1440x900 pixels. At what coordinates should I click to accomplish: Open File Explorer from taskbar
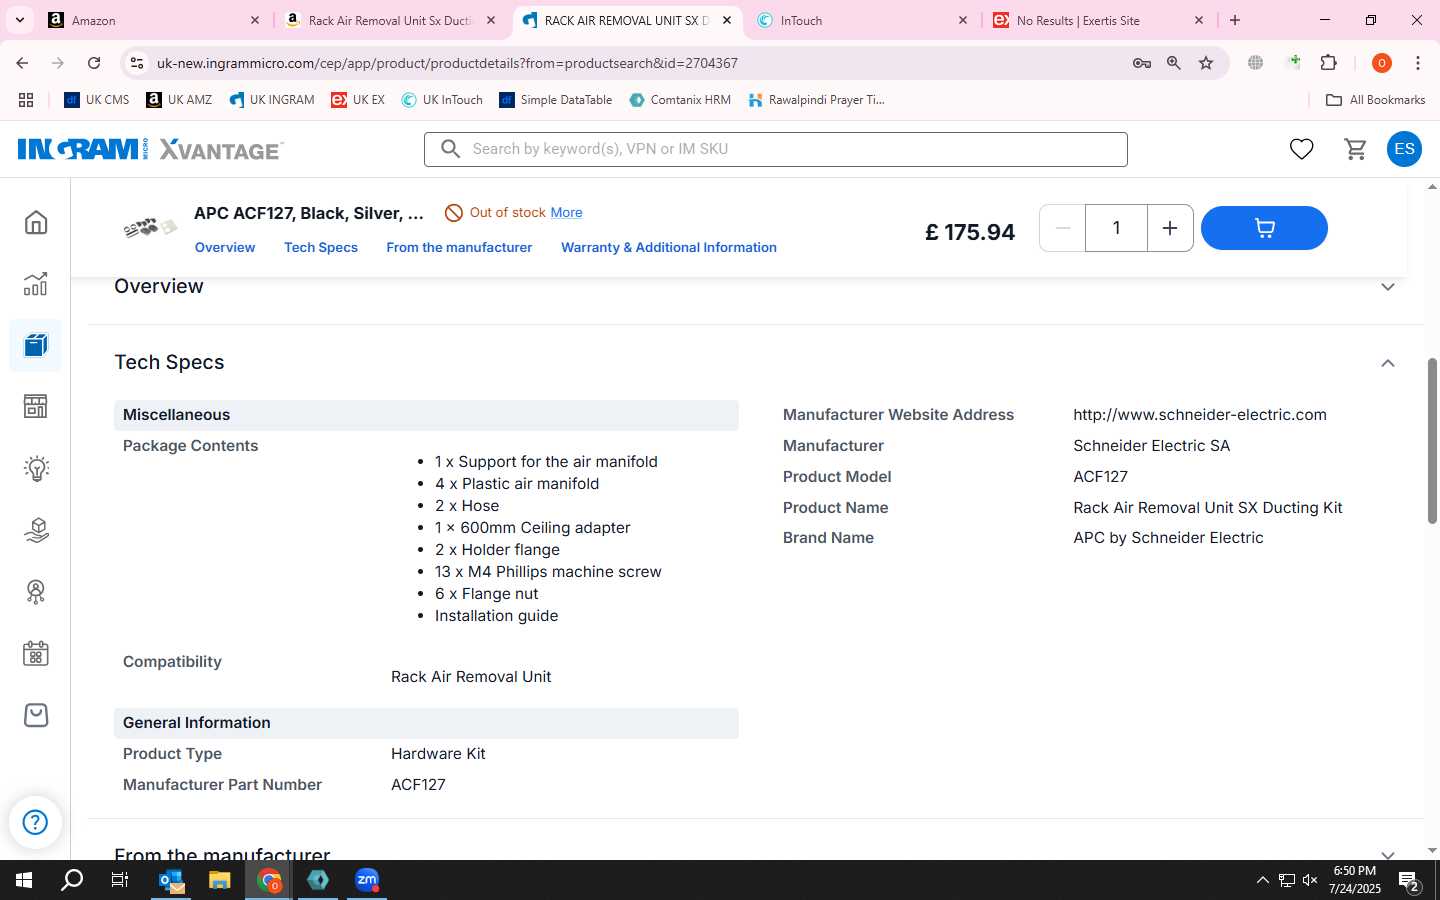tap(219, 880)
